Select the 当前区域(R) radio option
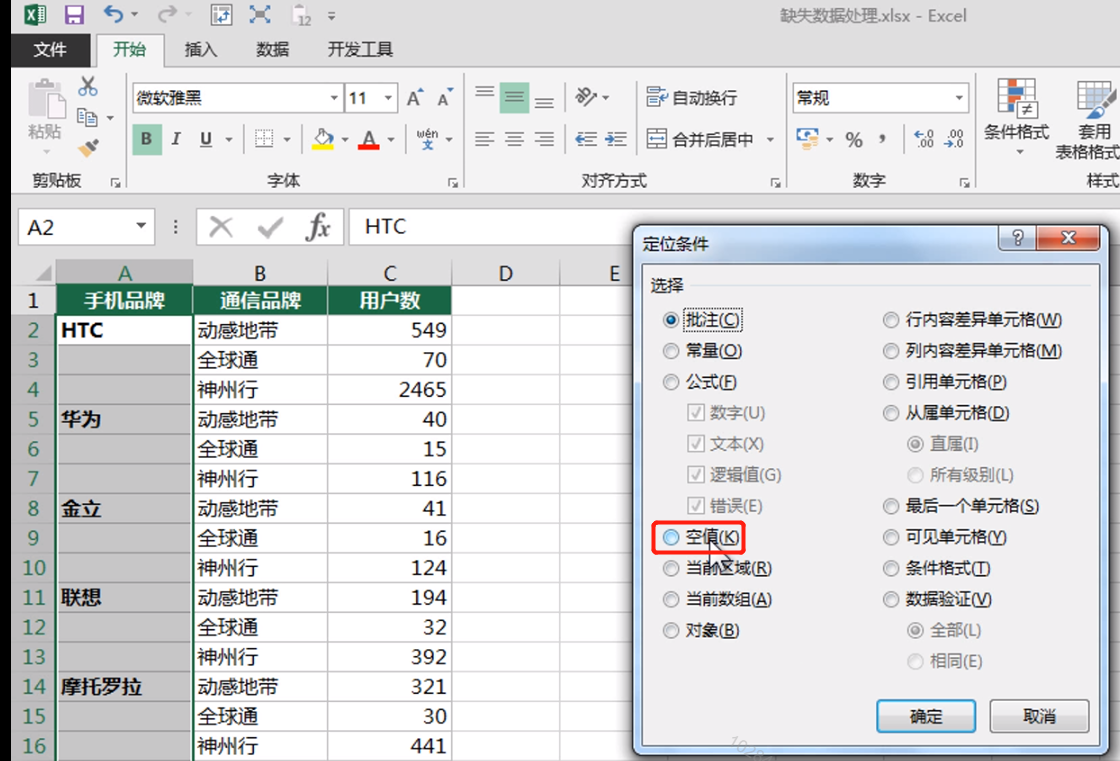Viewport: 1120px width, 761px height. tap(717, 569)
